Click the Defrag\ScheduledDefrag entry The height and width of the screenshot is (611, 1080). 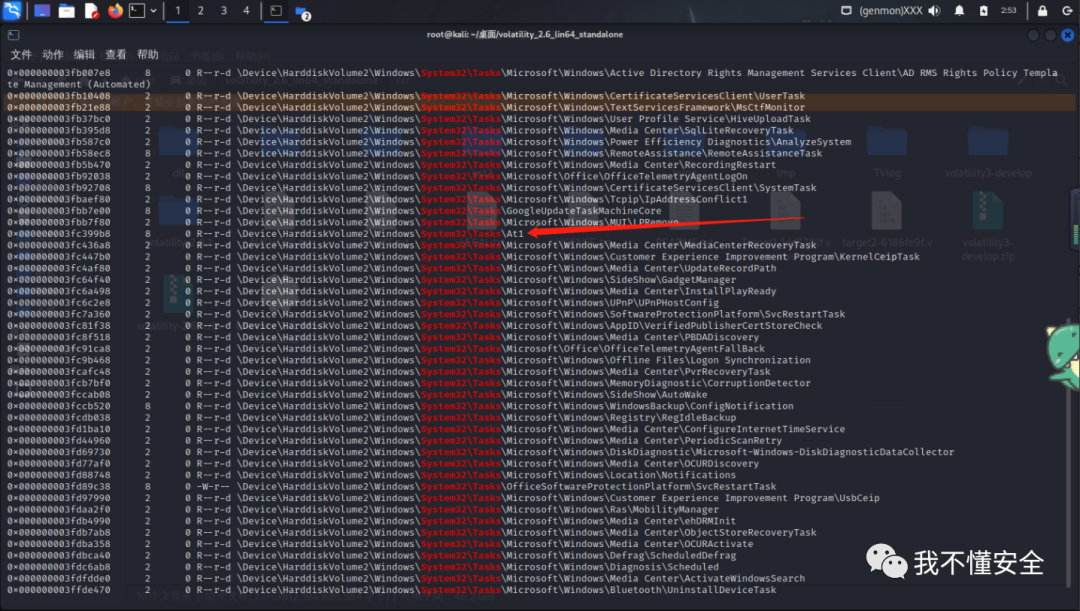click(672, 555)
